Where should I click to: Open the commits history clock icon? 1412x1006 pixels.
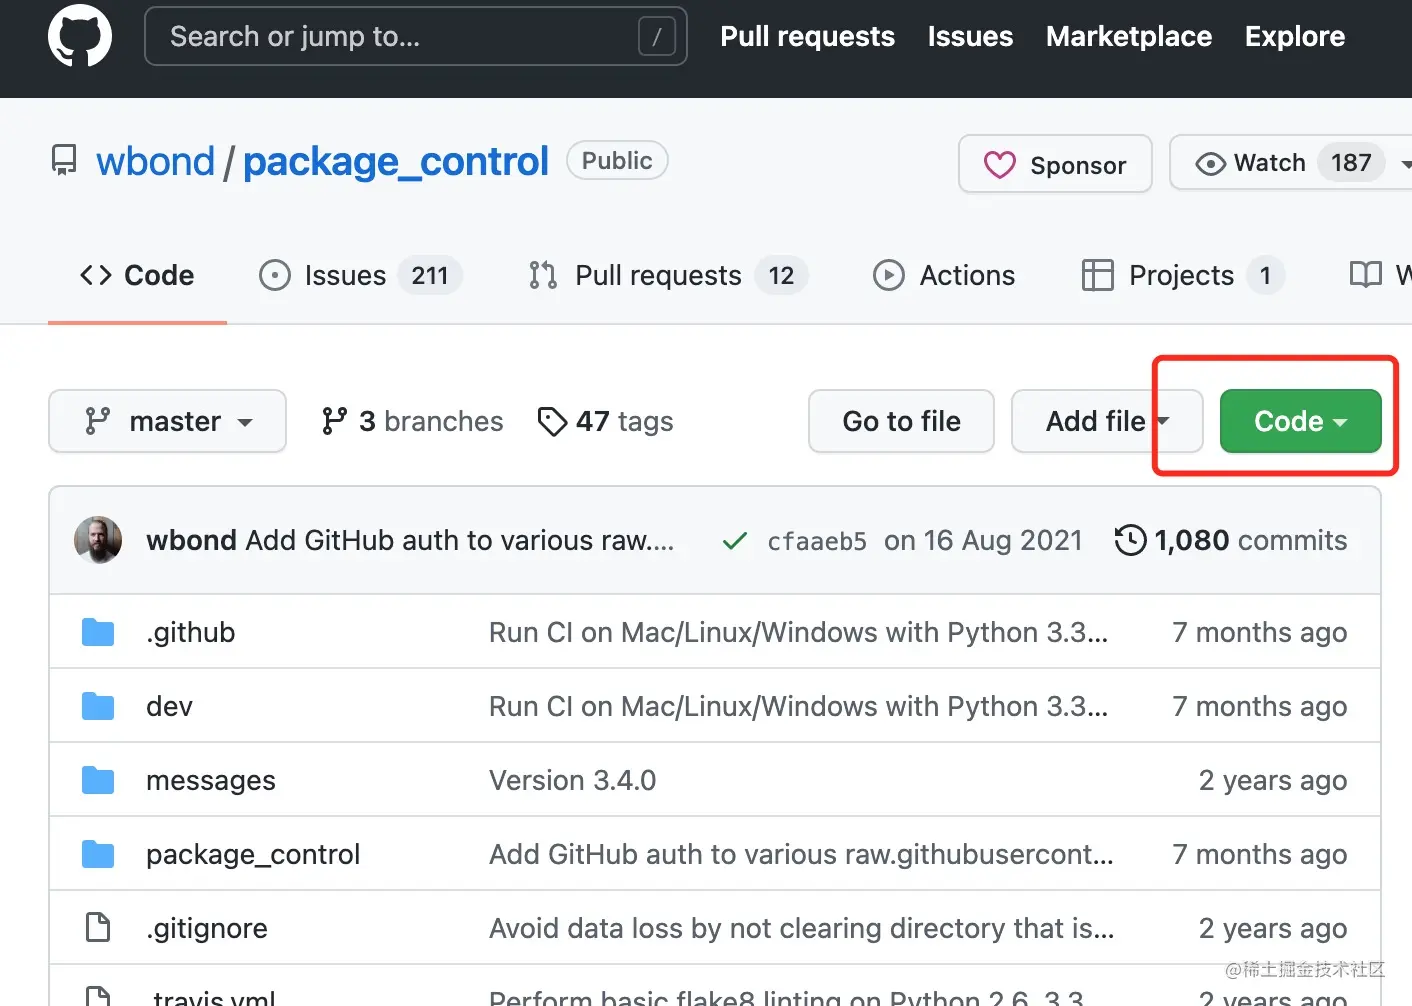(x=1130, y=540)
